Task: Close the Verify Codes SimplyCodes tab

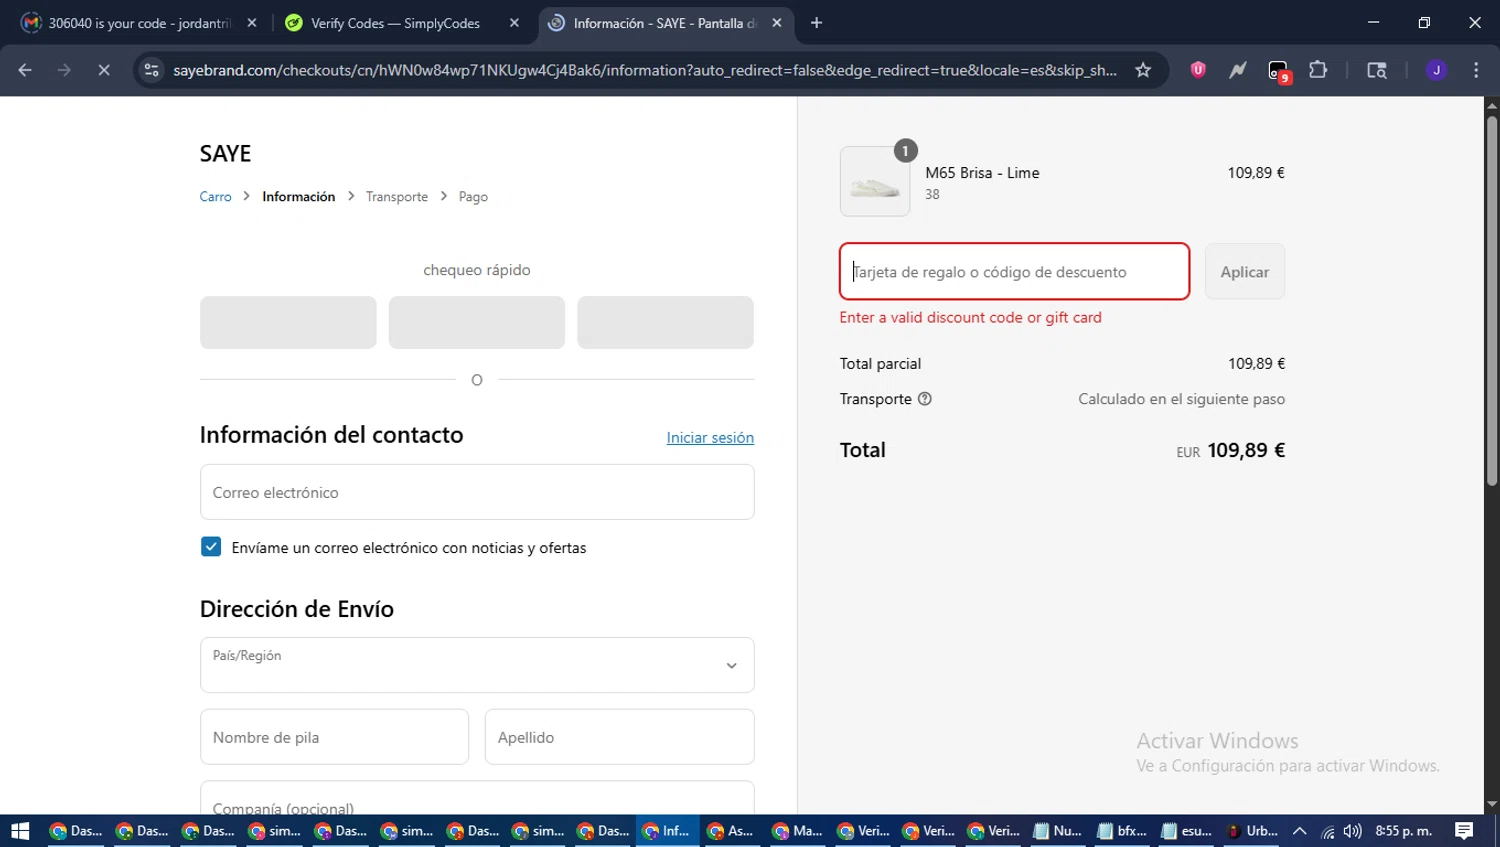Action: click(x=514, y=23)
